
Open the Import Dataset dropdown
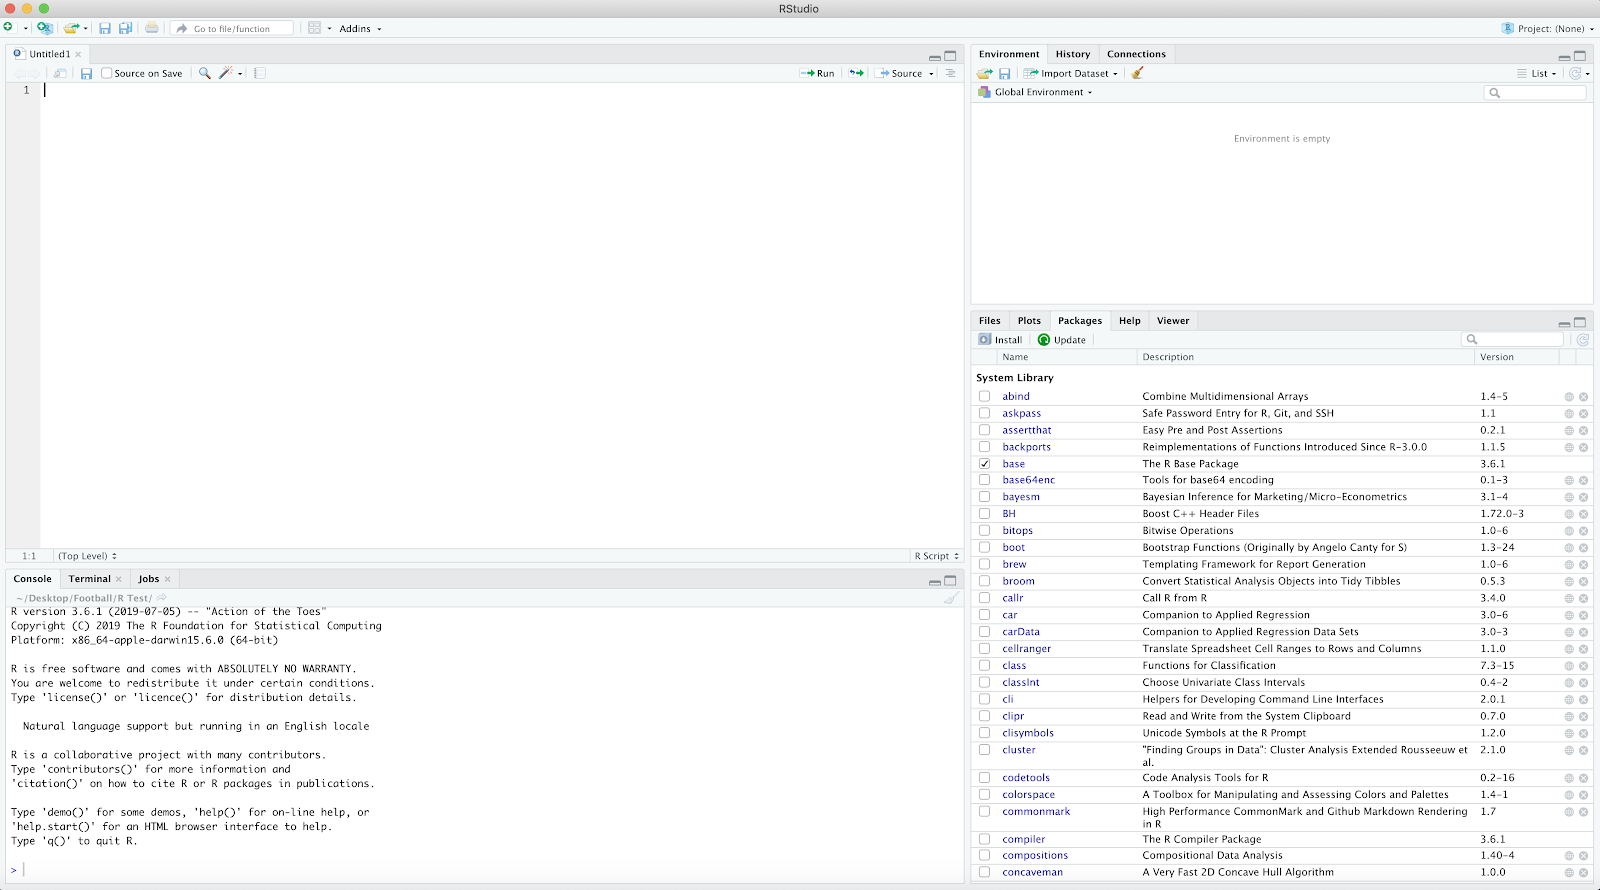click(x=1071, y=73)
